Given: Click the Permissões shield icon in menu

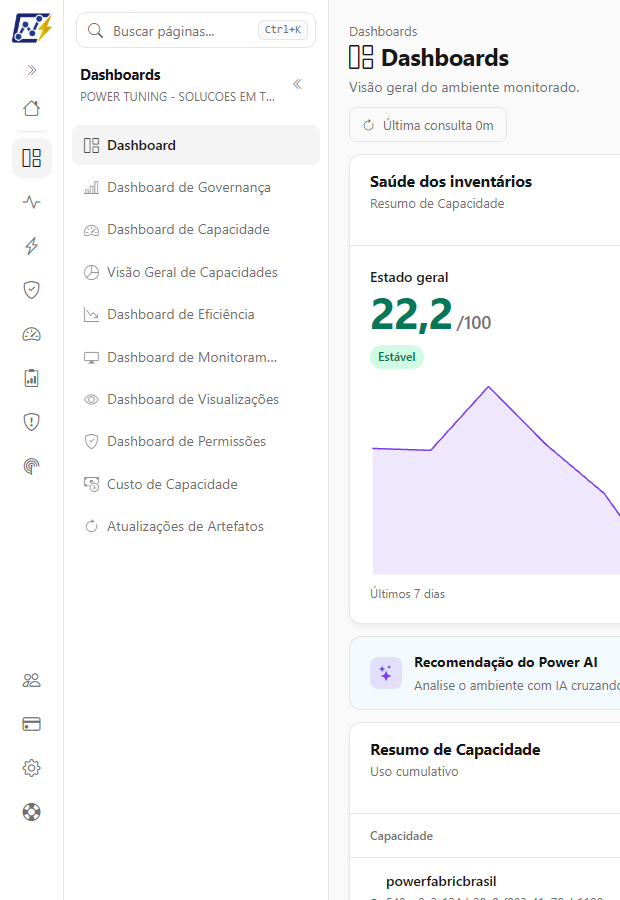Looking at the screenshot, I should (x=91, y=441).
